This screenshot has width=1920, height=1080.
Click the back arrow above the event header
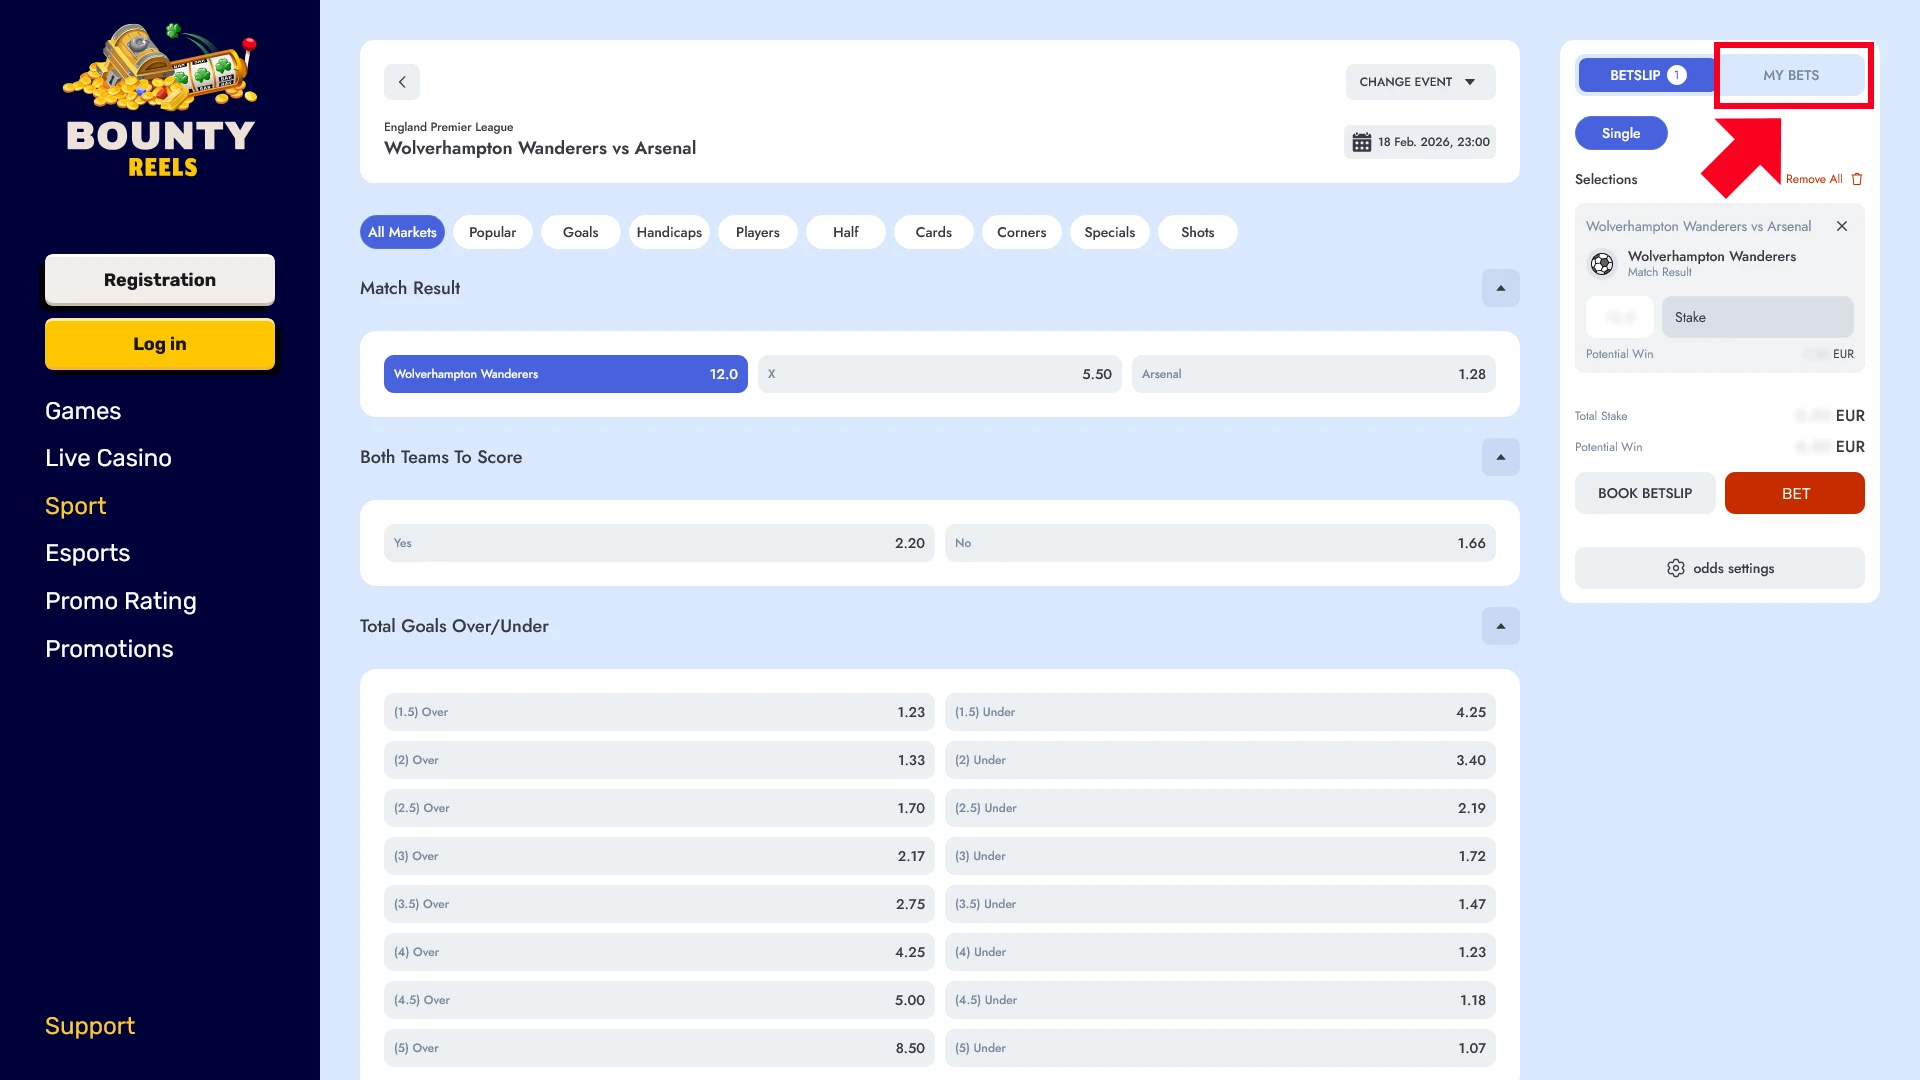(402, 82)
